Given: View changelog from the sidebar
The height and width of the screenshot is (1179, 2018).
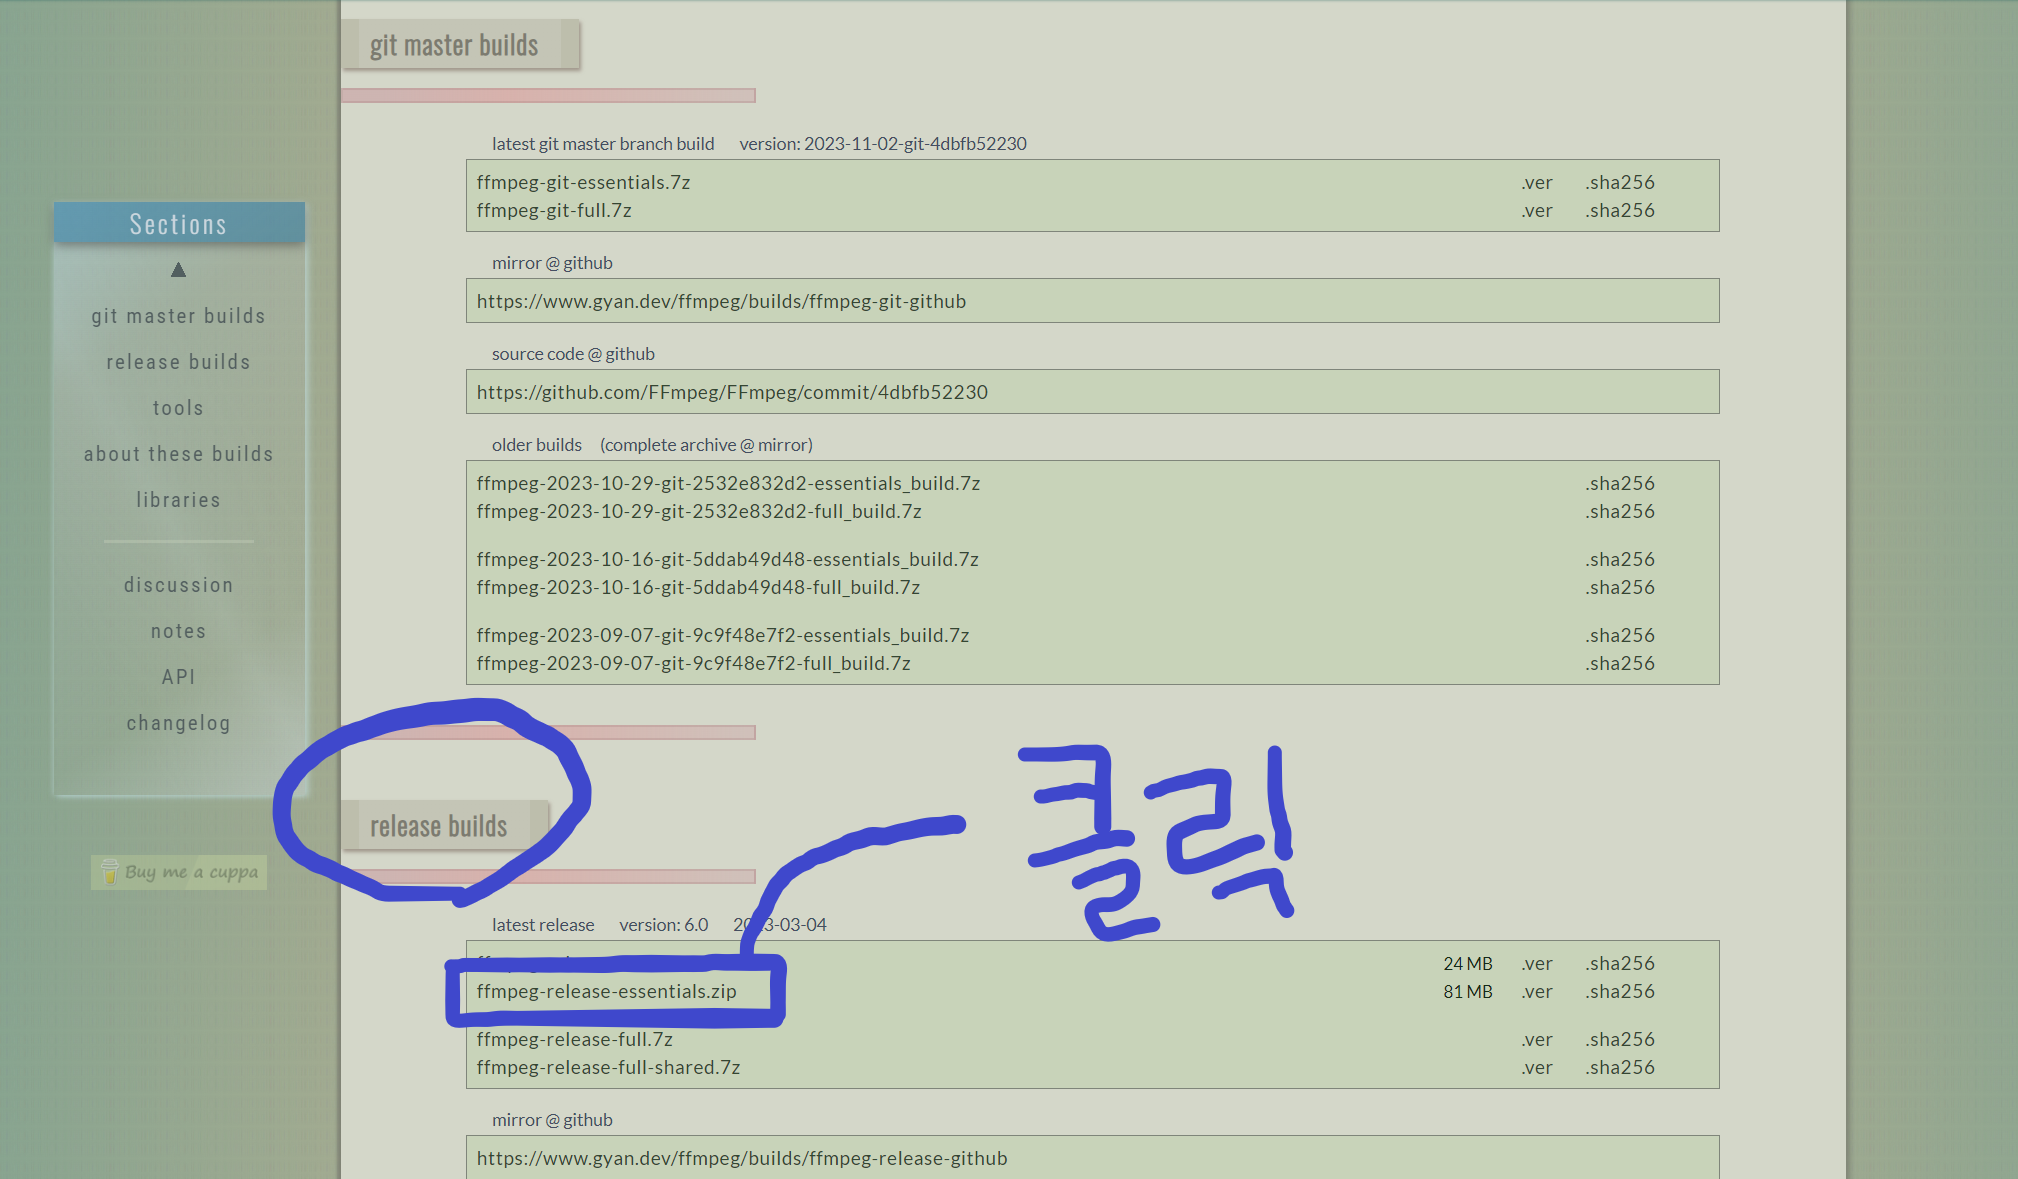Looking at the screenshot, I should click(179, 723).
